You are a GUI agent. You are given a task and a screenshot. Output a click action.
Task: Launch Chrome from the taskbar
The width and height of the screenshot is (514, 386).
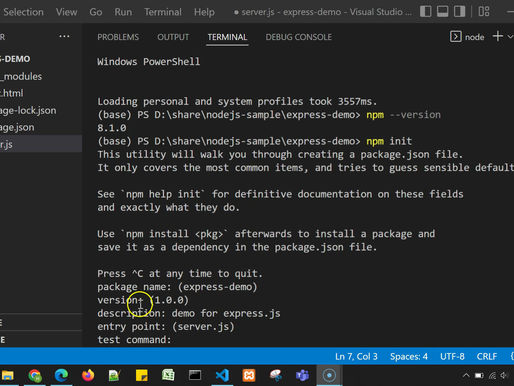[x=35, y=376]
